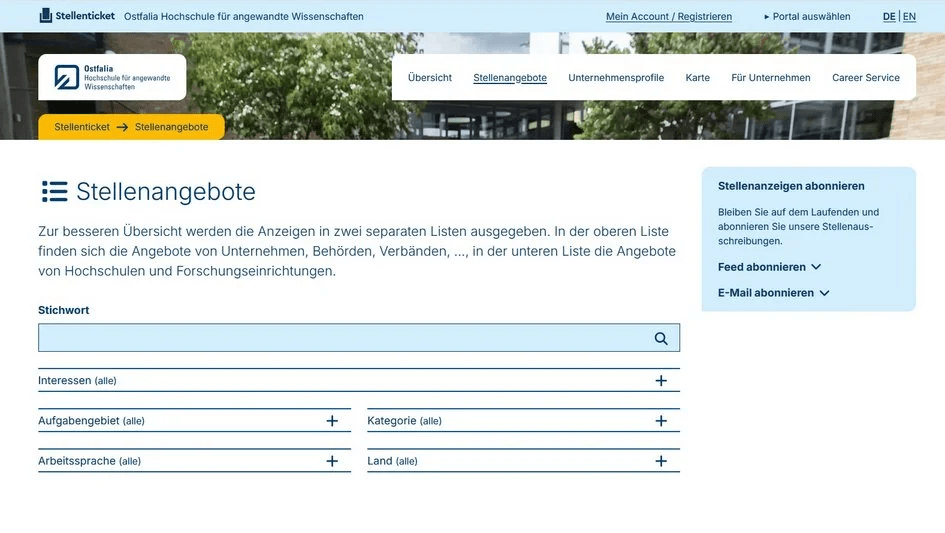Go to Unternehmensprofile in navigation

point(616,78)
